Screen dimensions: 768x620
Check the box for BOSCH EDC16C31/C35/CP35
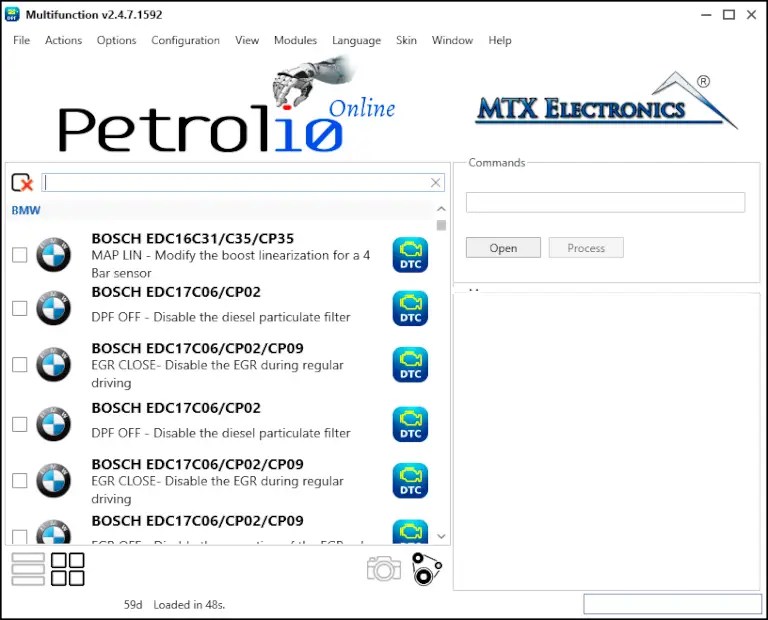tap(20, 255)
